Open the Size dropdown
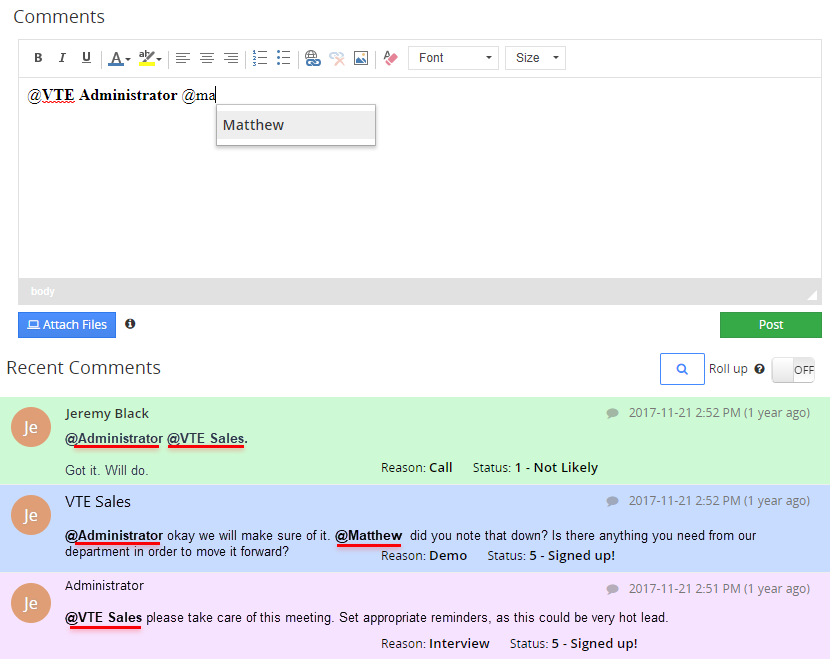Image resolution: width=830 pixels, height=659 pixels. 535,58
